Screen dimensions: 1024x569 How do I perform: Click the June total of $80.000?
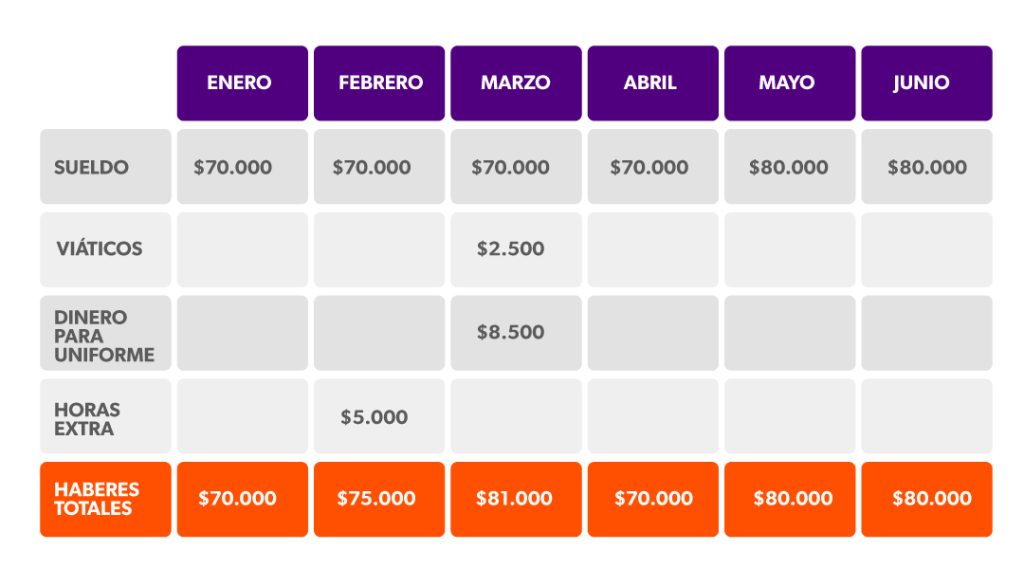(x=927, y=500)
